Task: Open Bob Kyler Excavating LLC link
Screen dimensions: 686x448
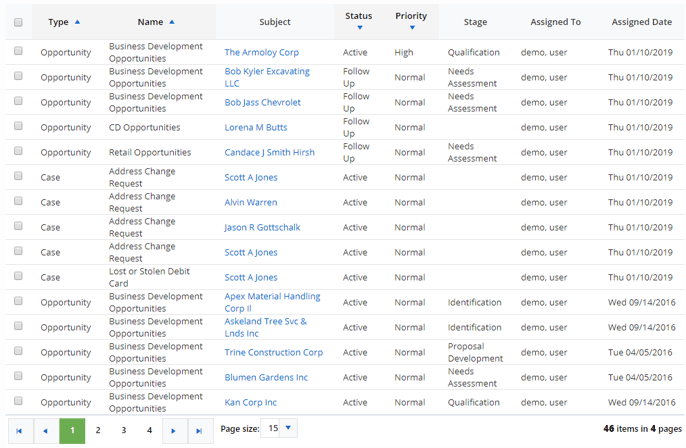Action: pos(267,77)
